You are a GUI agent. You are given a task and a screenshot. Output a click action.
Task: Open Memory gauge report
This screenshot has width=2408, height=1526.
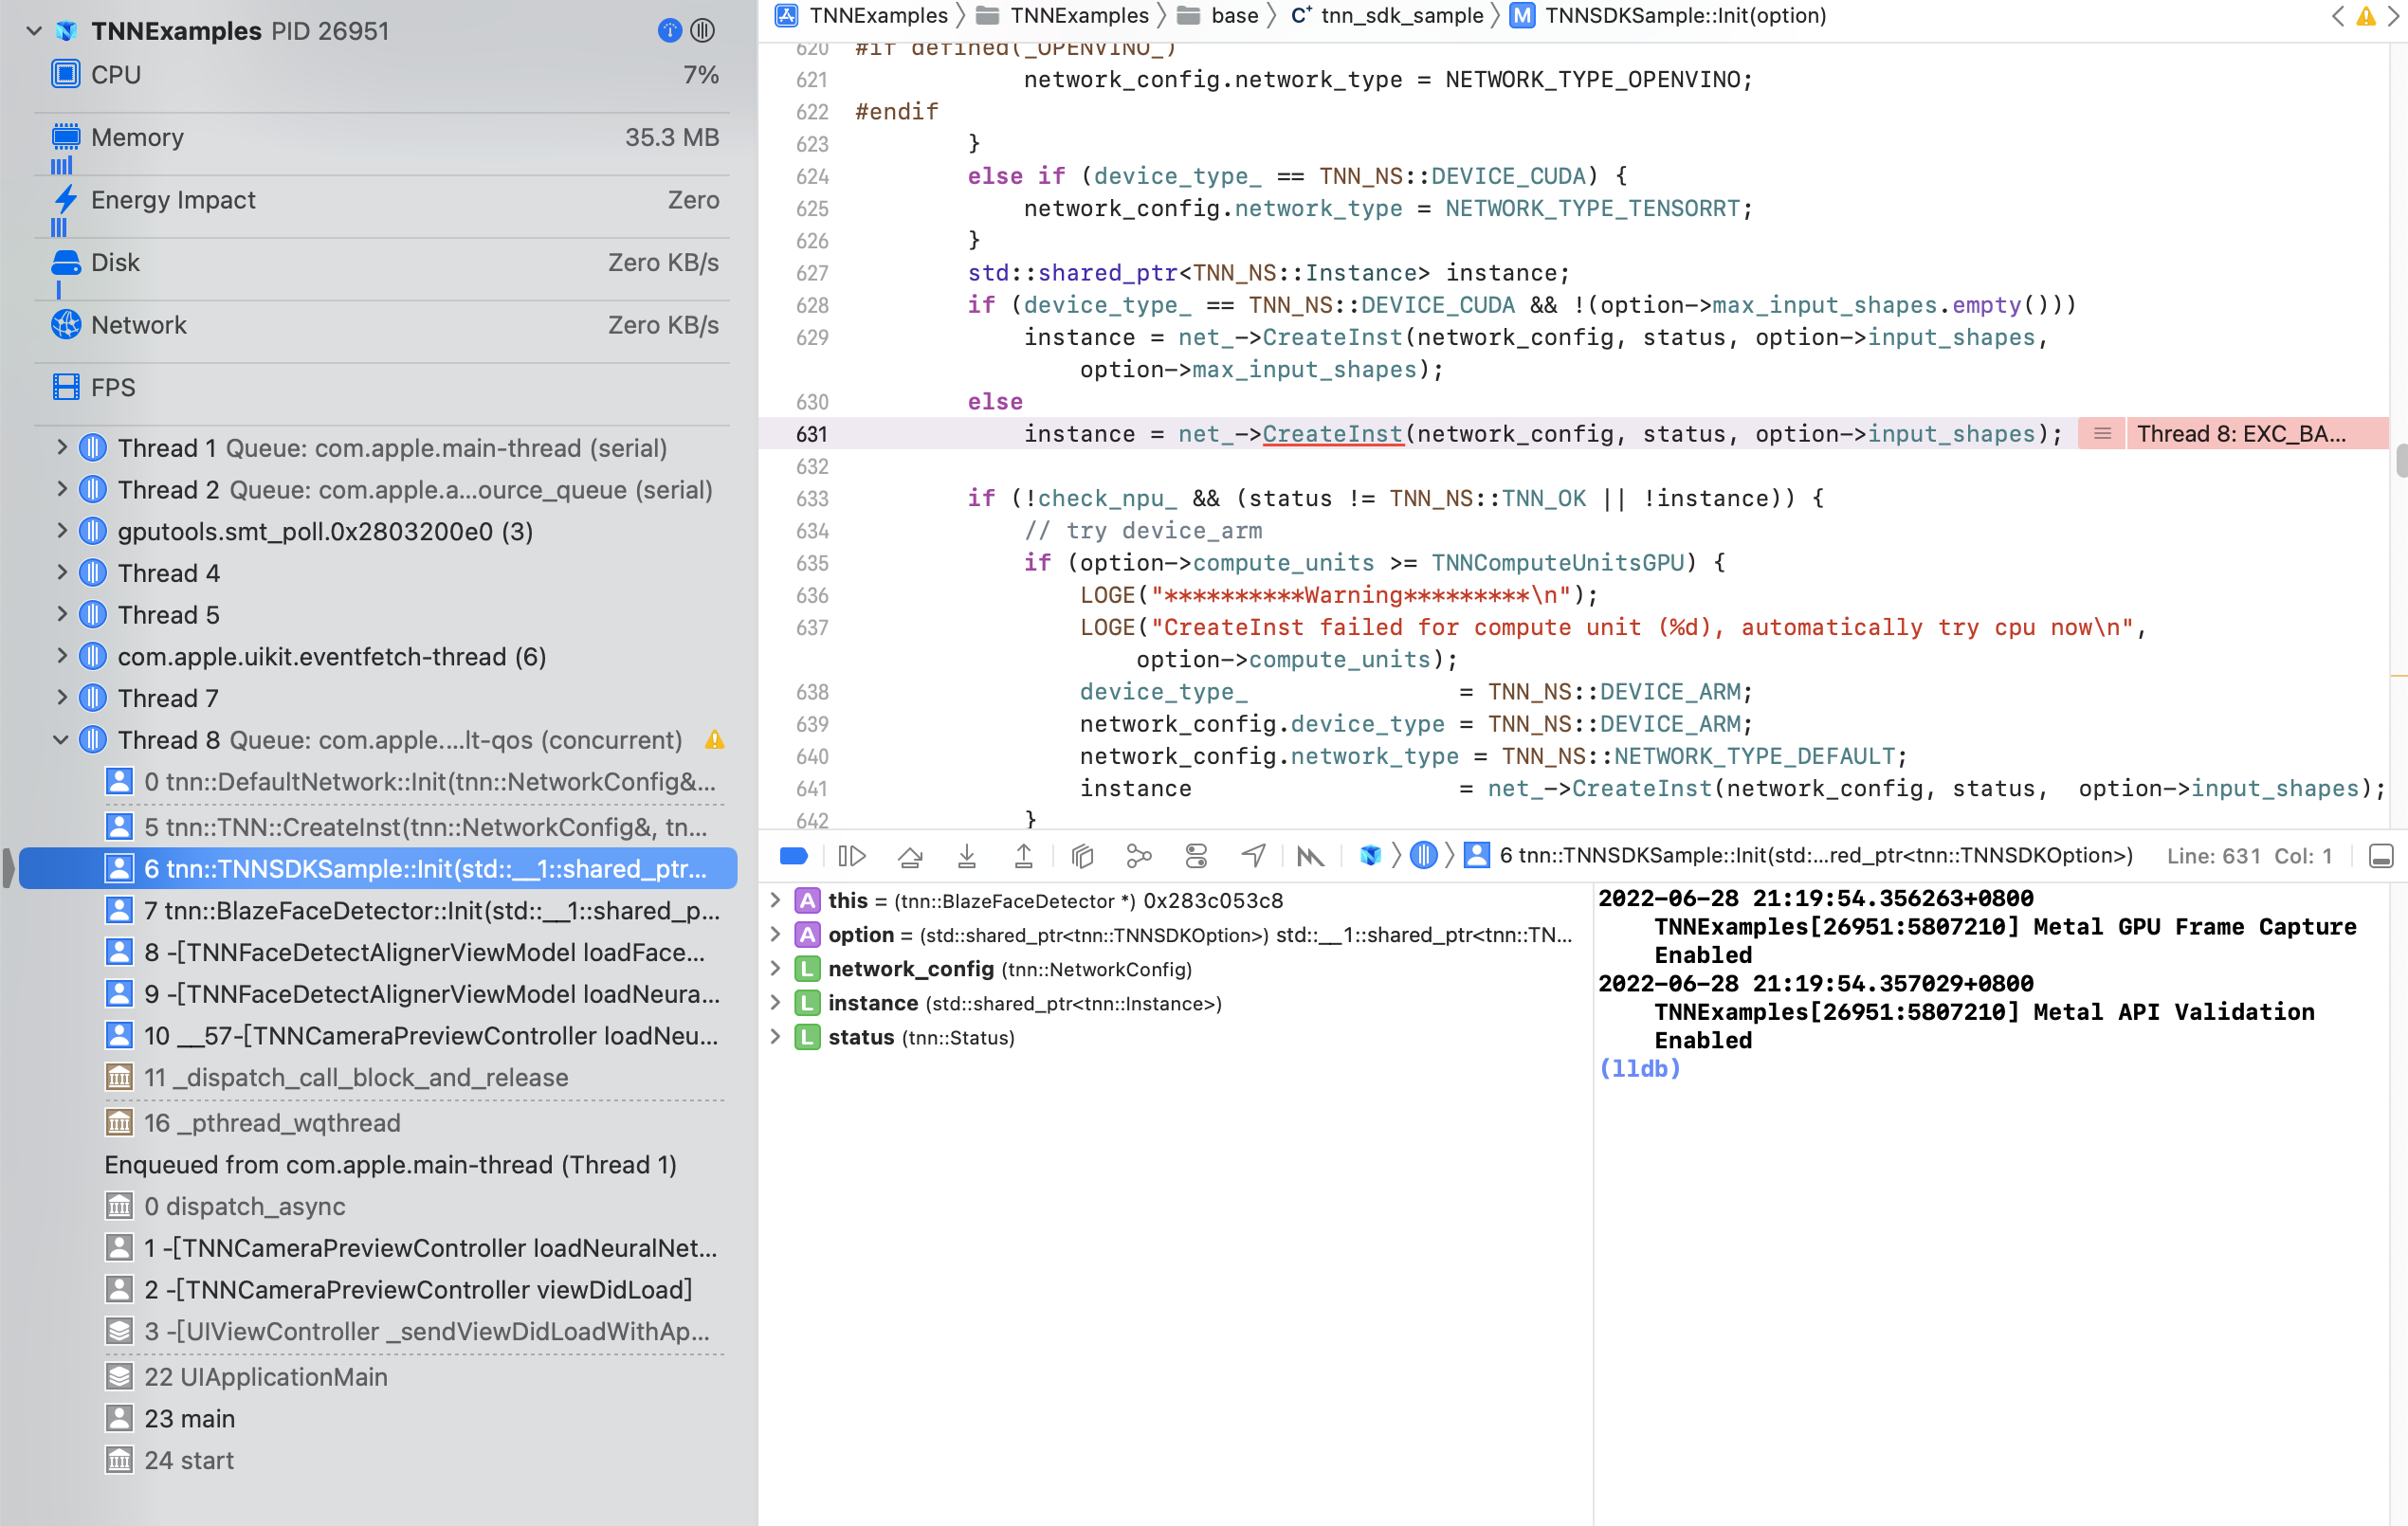coord(384,138)
